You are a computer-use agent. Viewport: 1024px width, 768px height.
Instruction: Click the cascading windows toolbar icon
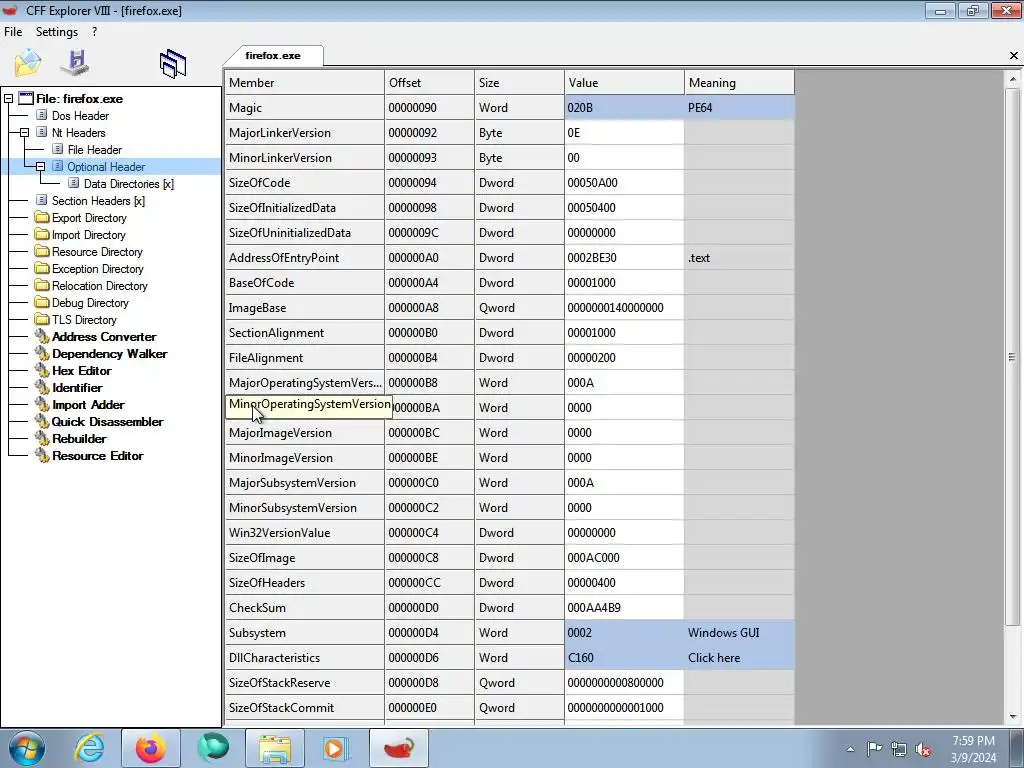coord(172,64)
